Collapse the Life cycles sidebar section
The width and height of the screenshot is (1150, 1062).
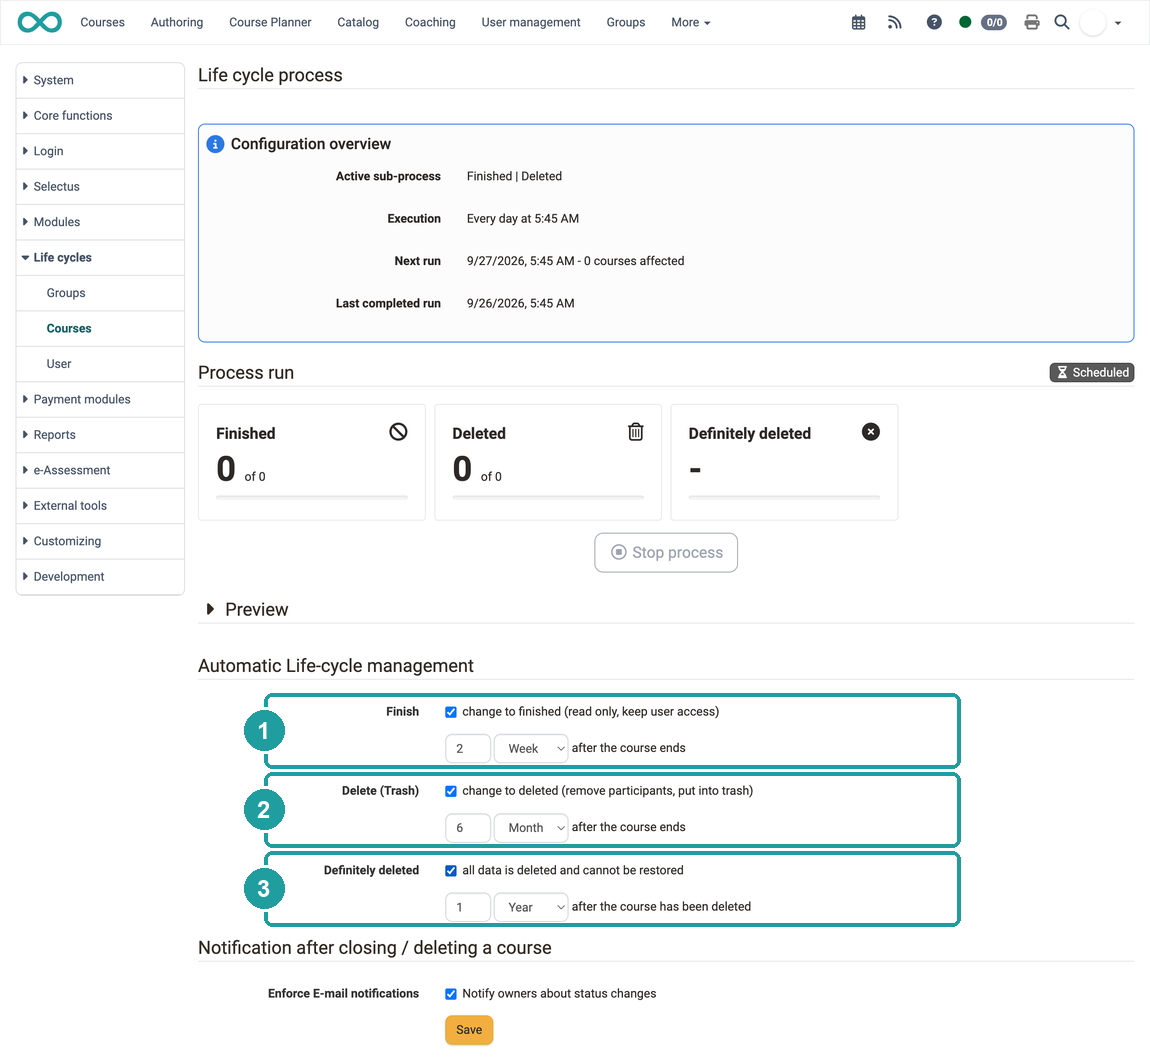coord(100,257)
